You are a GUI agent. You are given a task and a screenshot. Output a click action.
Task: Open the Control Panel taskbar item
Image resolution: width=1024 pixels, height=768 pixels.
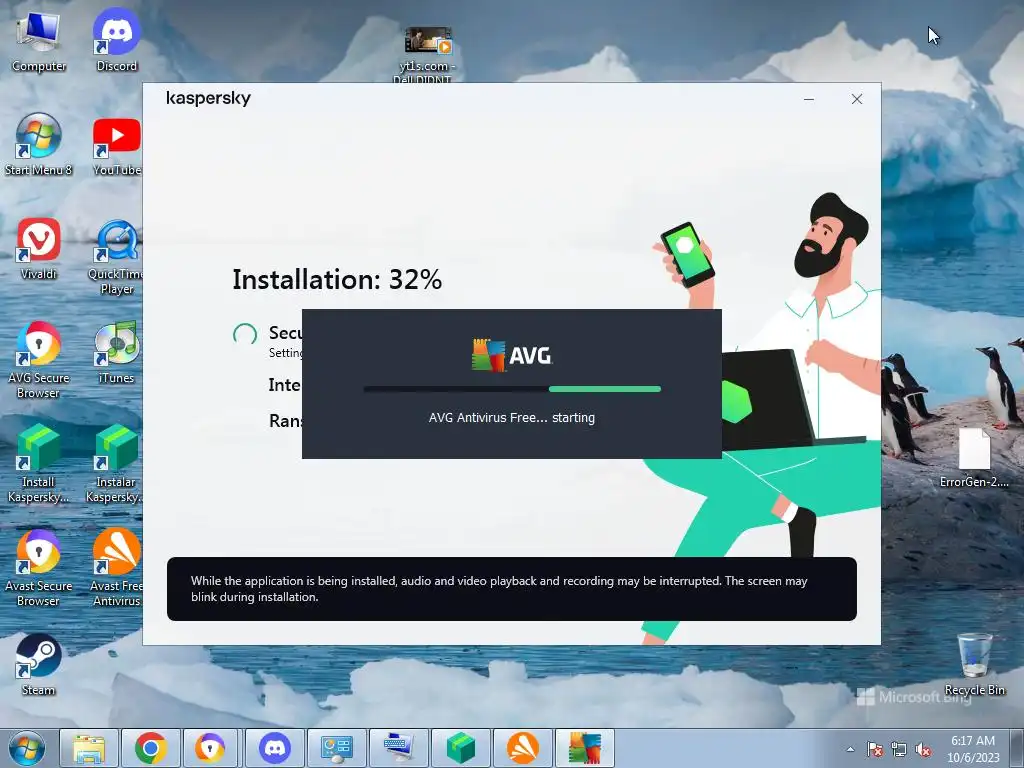pos(336,748)
